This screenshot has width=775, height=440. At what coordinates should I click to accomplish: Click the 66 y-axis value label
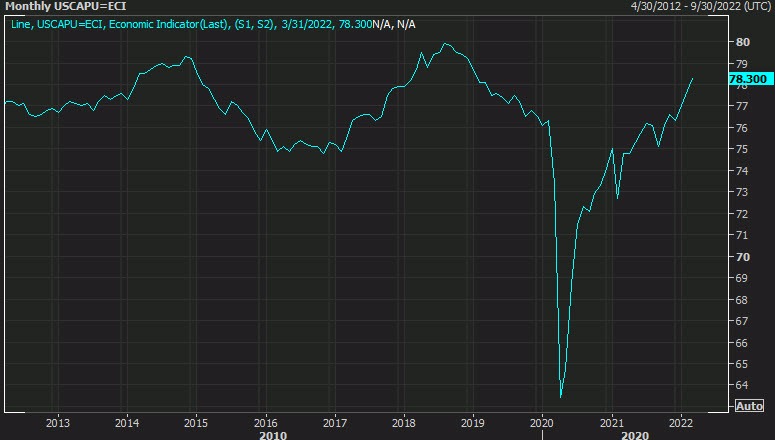742,343
